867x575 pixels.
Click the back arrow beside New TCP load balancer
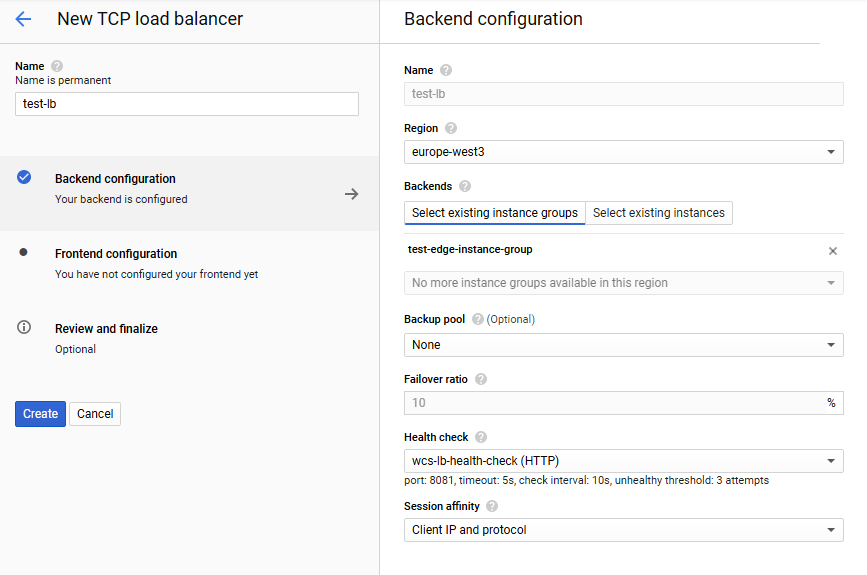pyautogui.click(x=23, y=19)
